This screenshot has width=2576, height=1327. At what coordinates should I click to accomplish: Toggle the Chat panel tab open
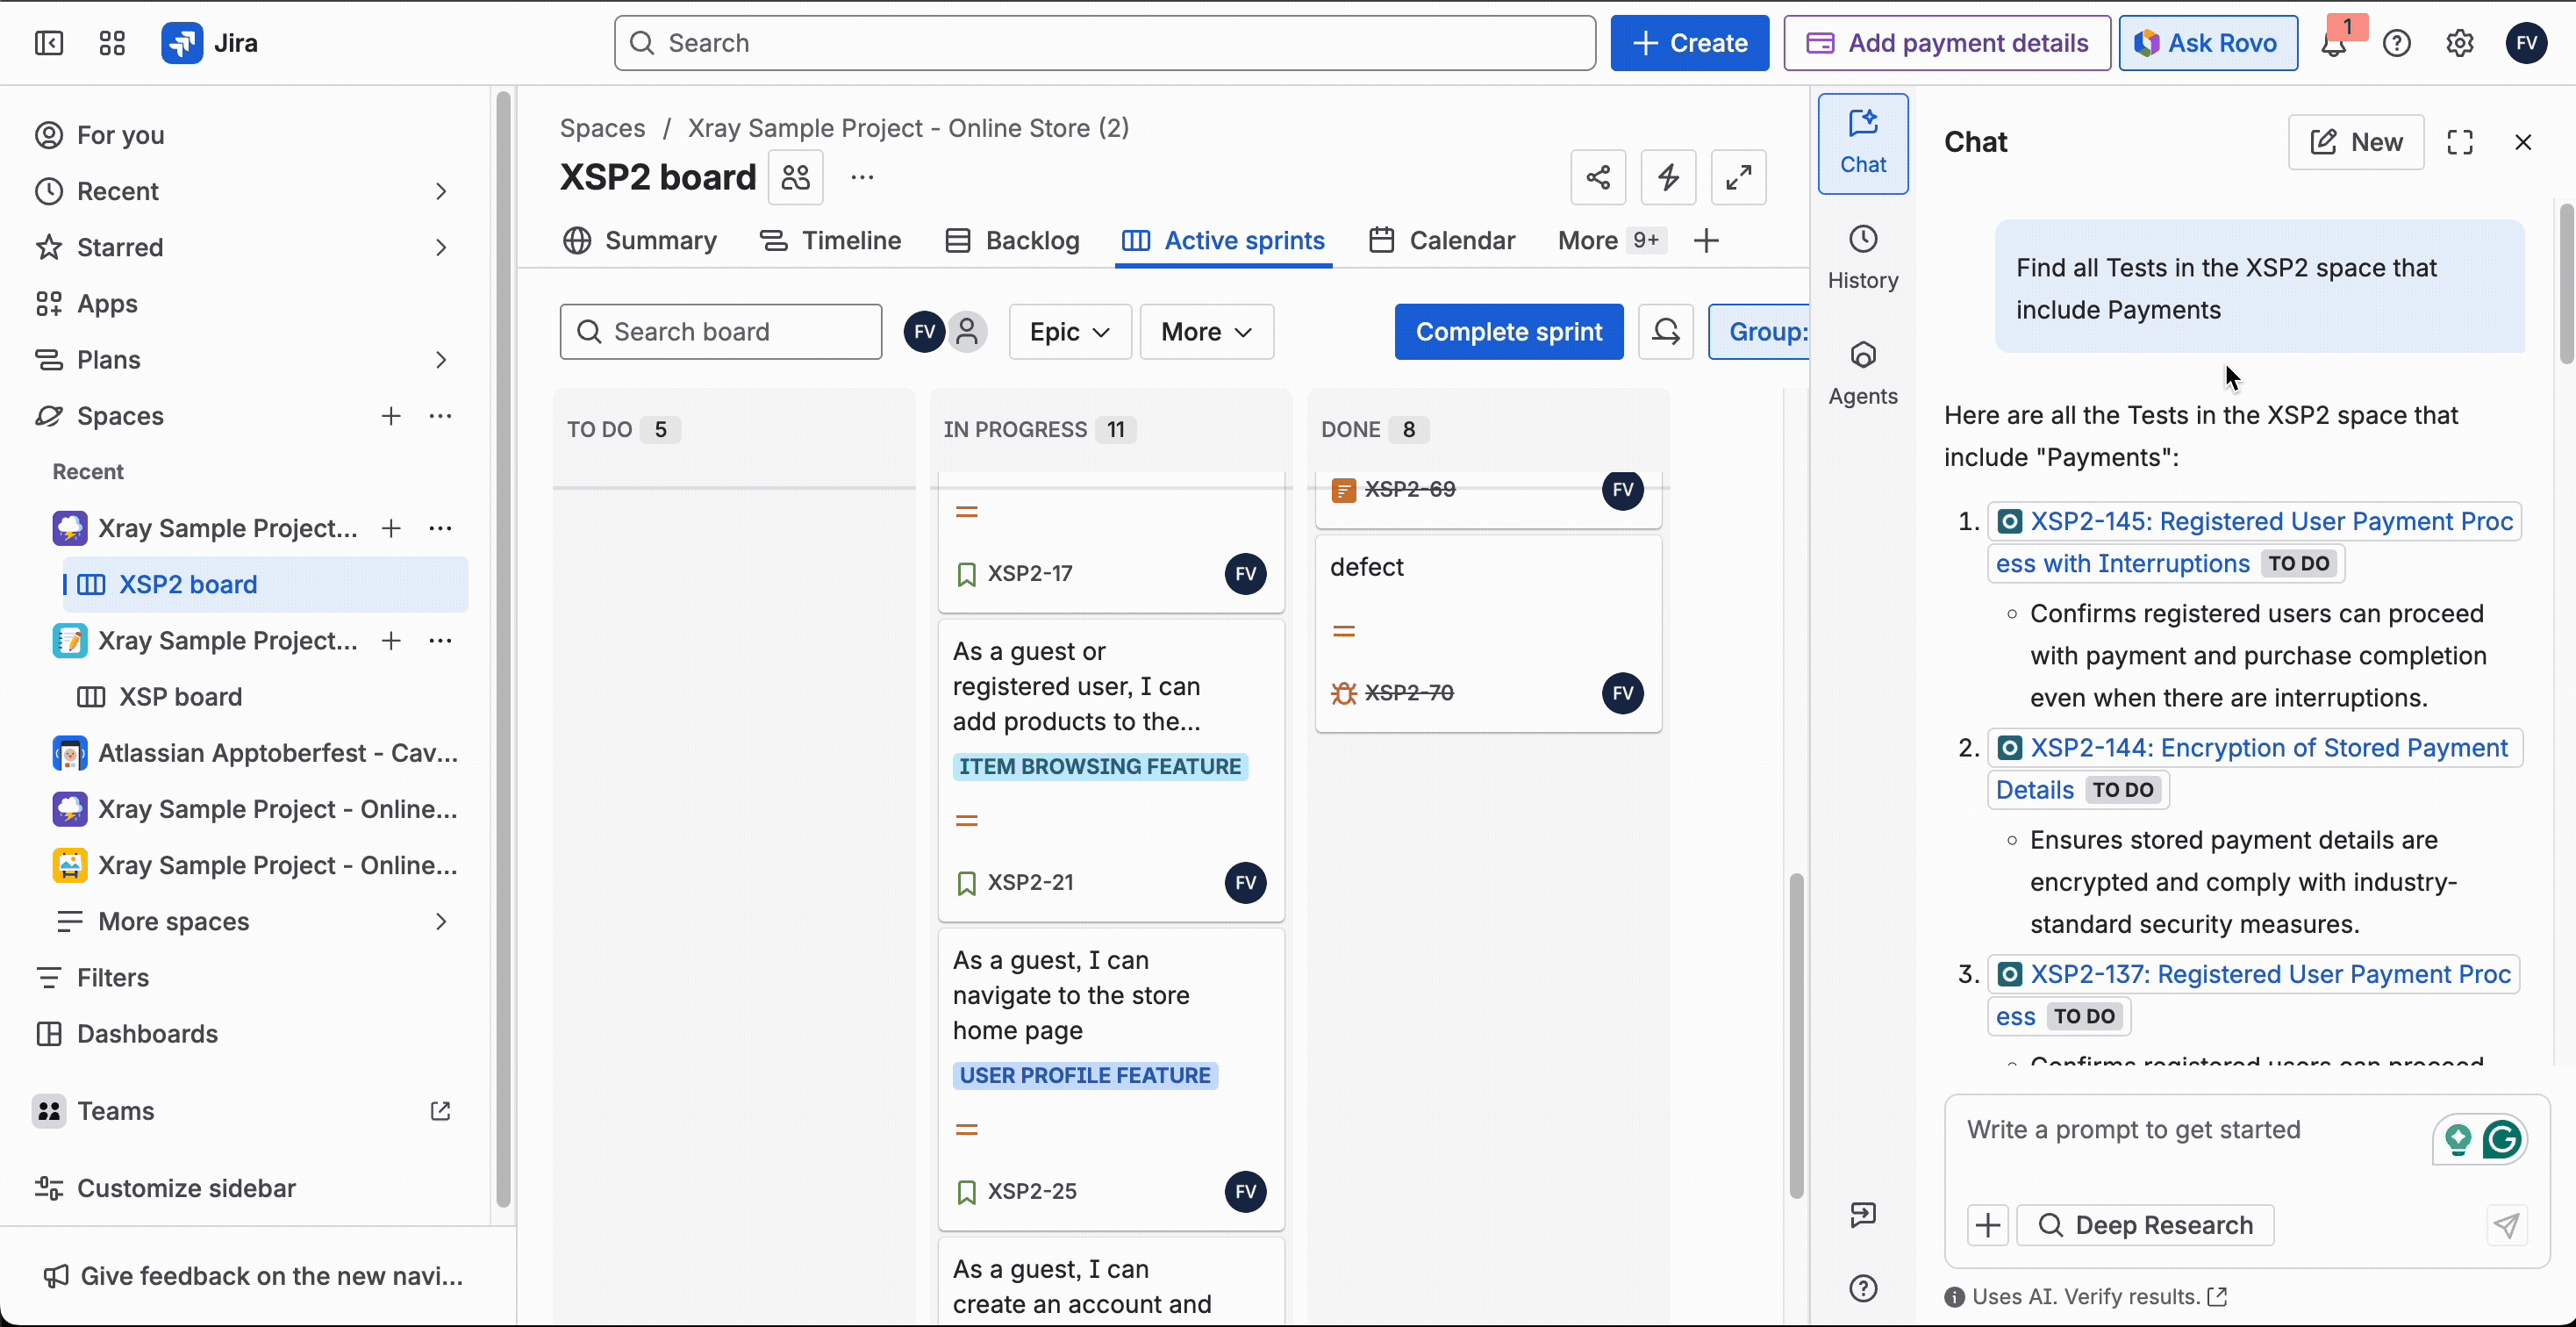(1862, 143)
